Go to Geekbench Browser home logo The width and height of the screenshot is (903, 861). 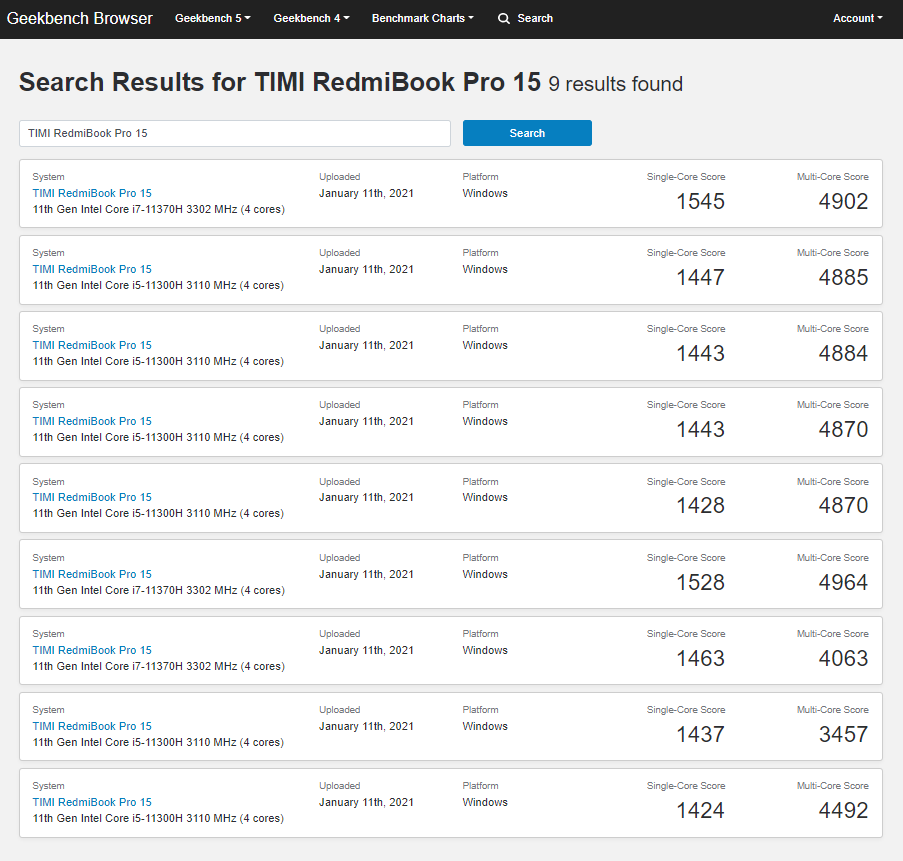[79, 18]
